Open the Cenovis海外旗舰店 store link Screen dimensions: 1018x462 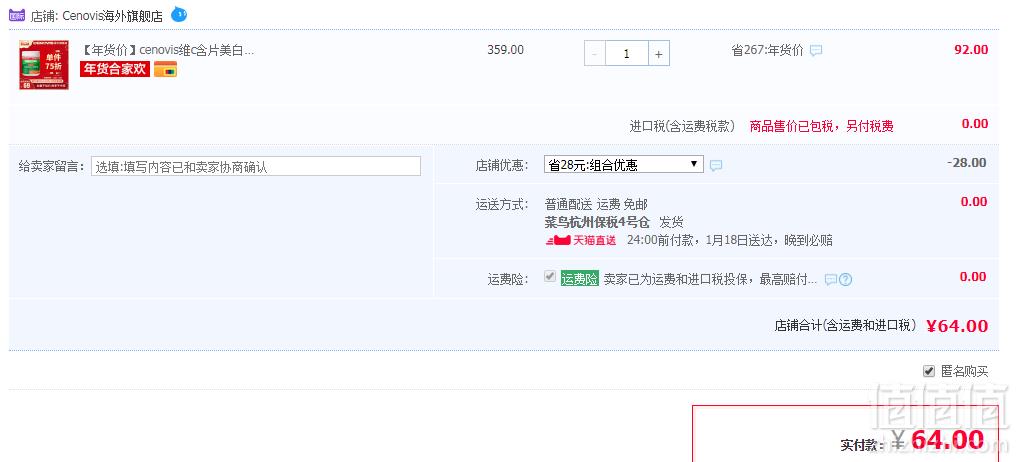tap(112, 16)
